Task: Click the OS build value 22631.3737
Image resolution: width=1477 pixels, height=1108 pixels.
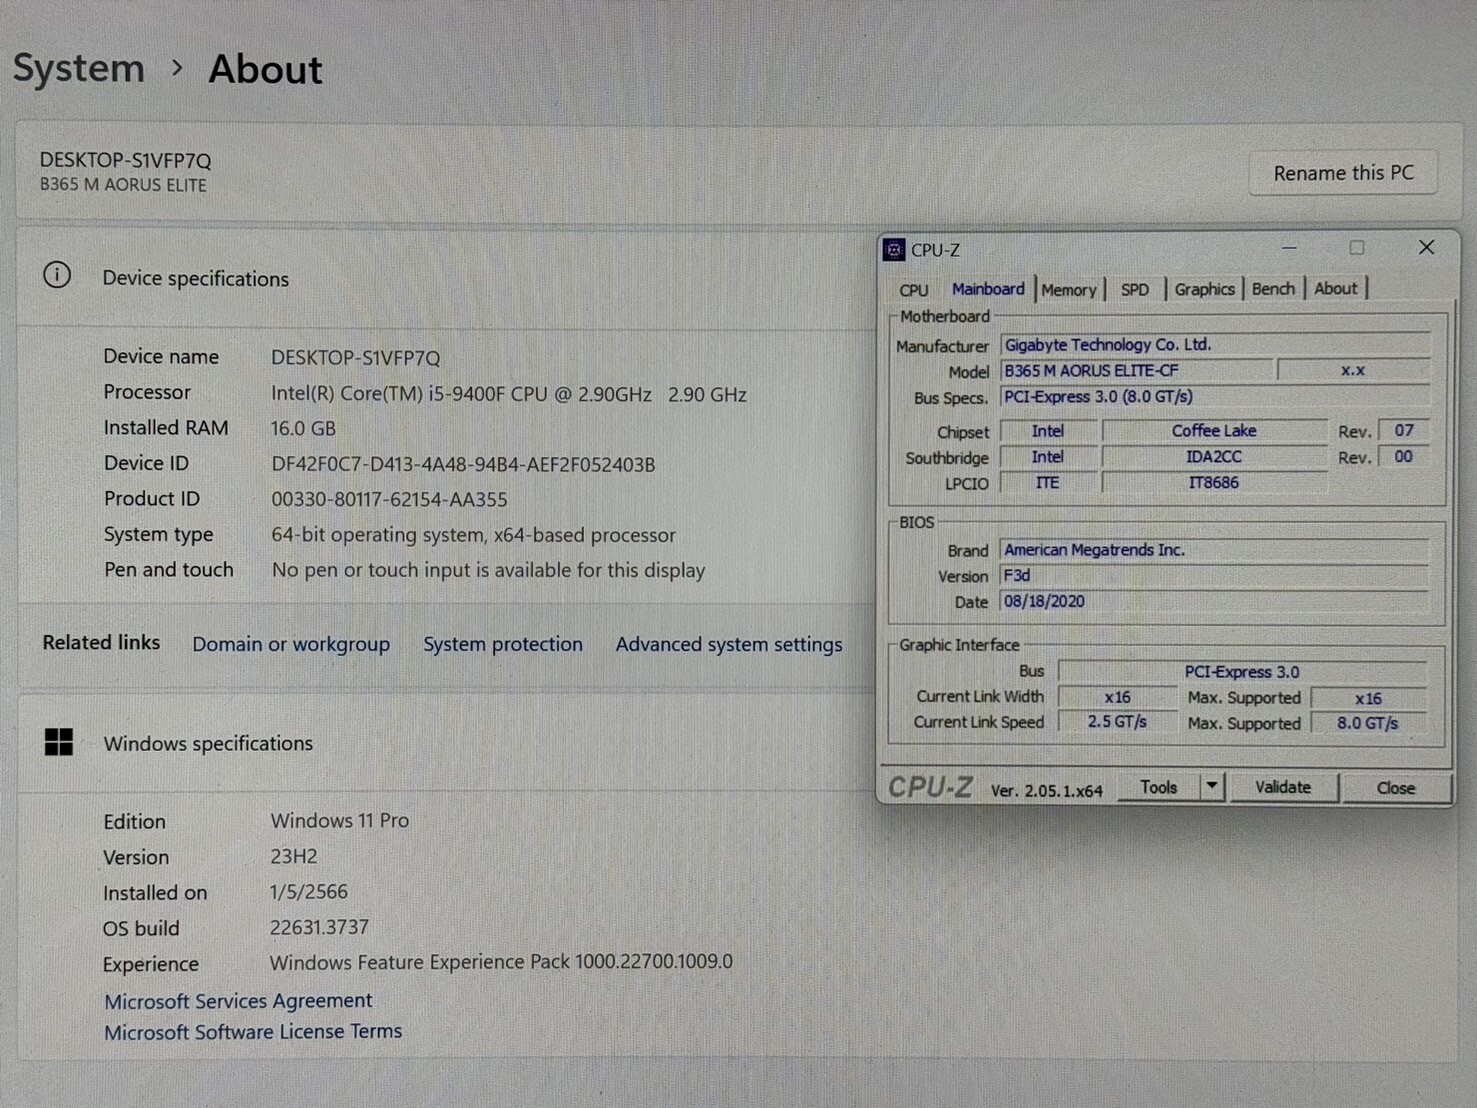Action: click(319, 927)
